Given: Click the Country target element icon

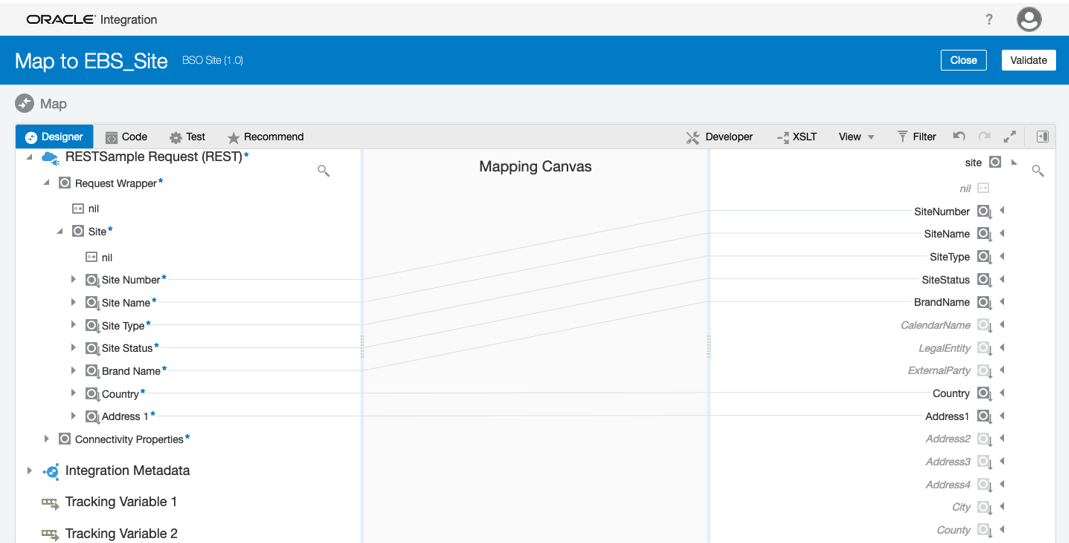Looking at the screenshot, I should tap(984, 394).
